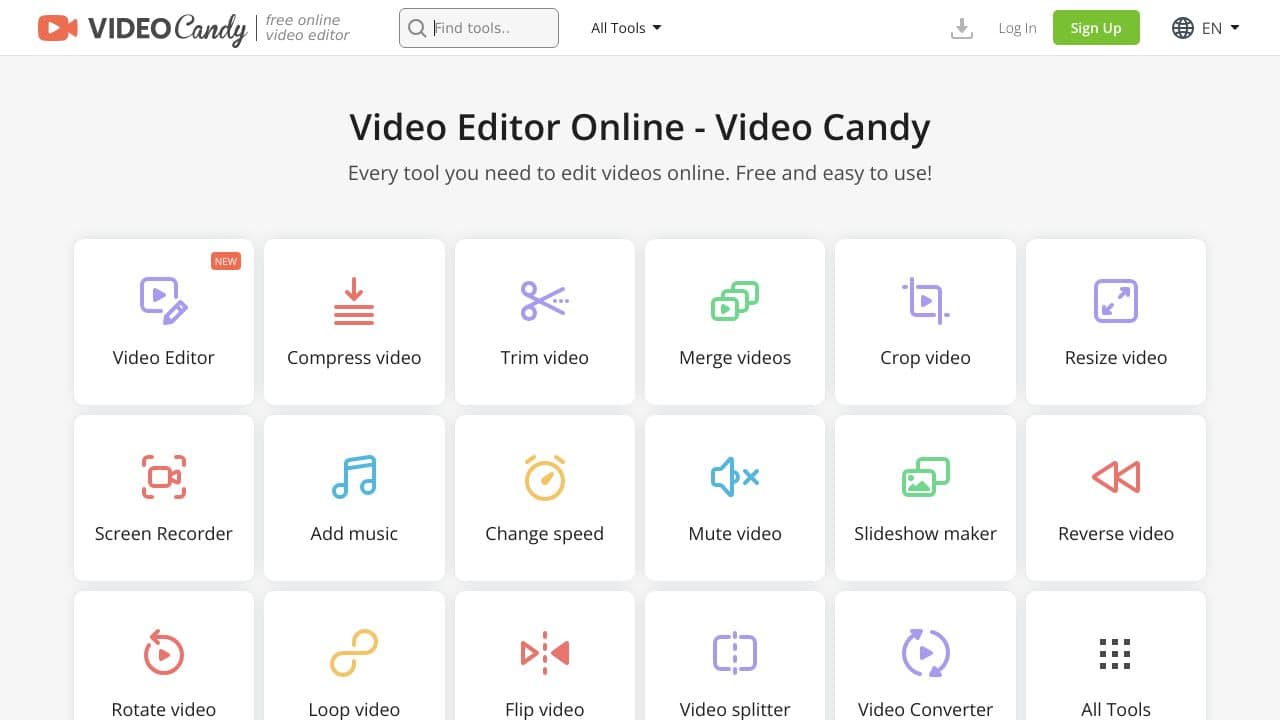Click the Resize video label
This screenshot has height=720, width=1280.
click(x=1116, y=357)
